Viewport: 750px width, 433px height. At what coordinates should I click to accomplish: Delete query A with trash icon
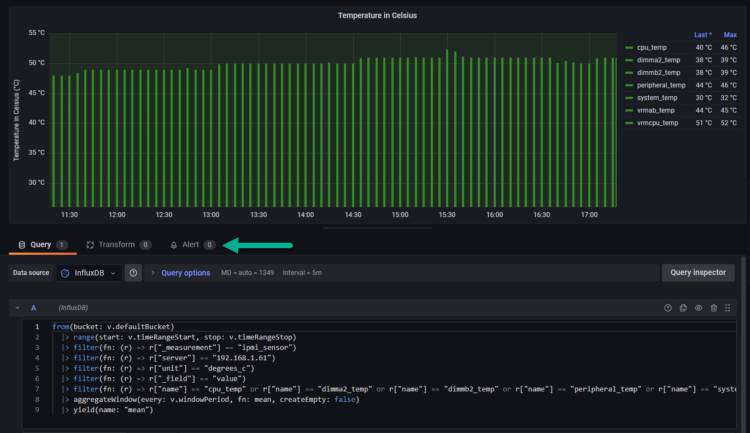714,308
